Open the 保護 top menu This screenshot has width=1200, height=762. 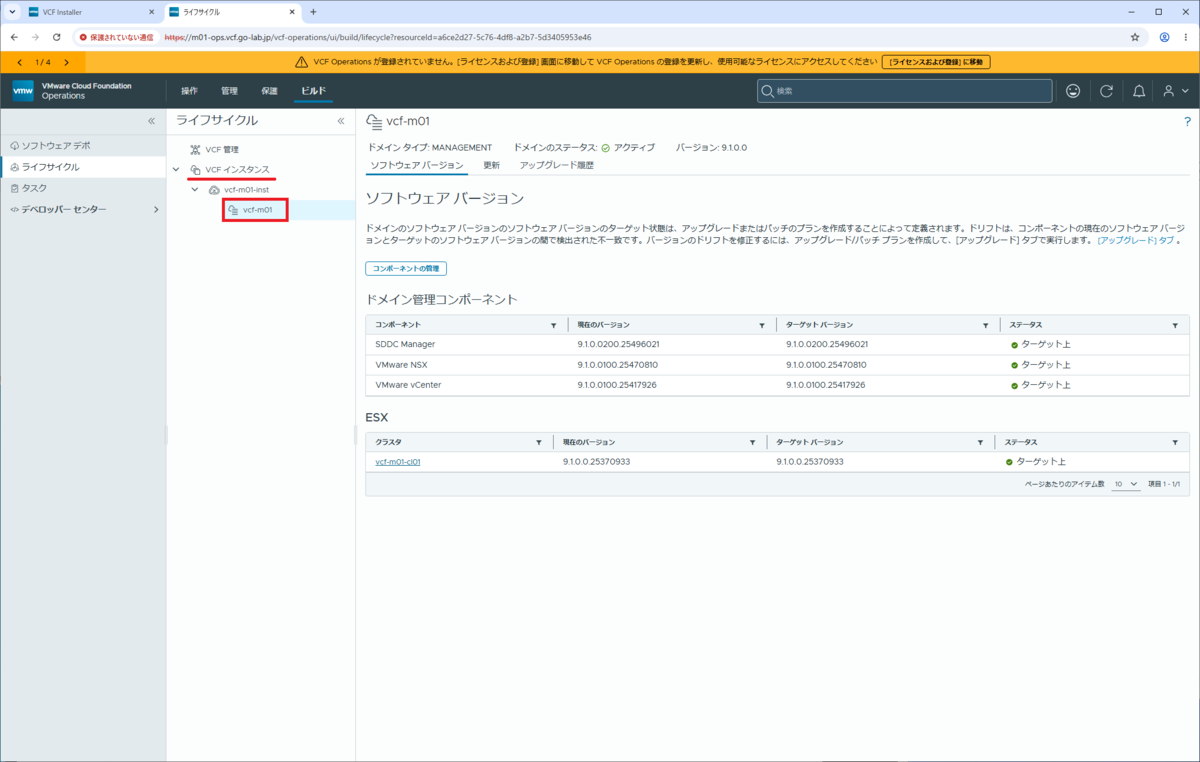point(269,91)
